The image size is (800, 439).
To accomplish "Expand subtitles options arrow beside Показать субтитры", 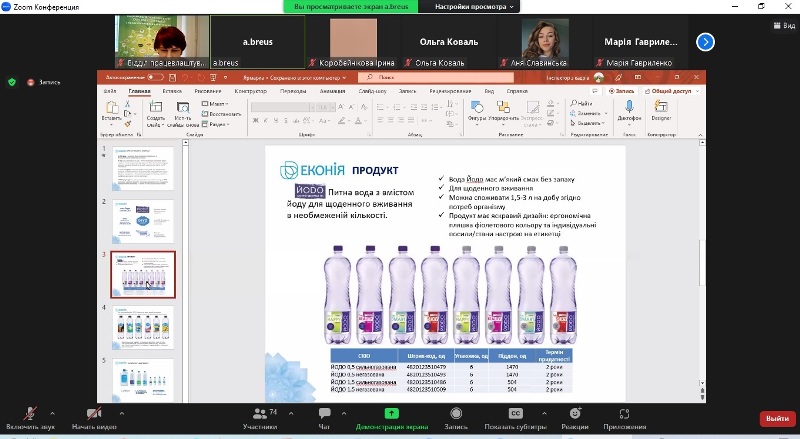I will [x=544, y=413].
